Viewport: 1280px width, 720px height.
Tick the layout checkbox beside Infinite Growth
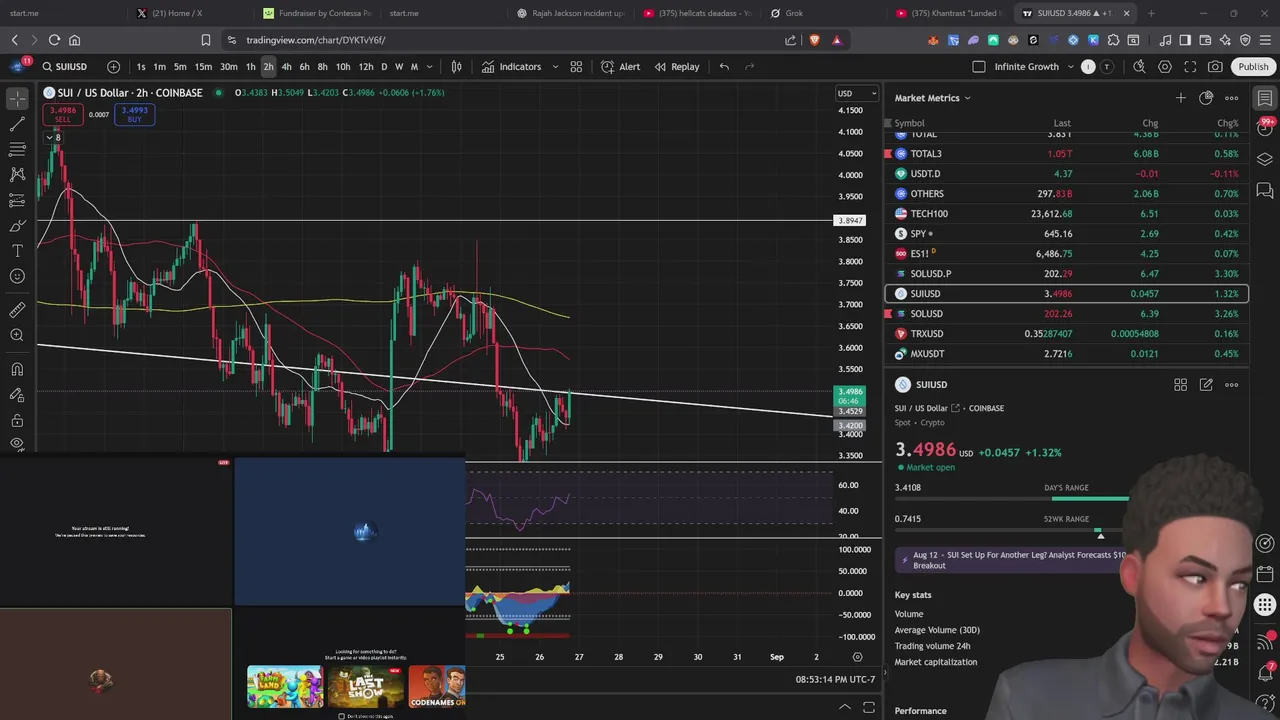[x=979, y=67]
